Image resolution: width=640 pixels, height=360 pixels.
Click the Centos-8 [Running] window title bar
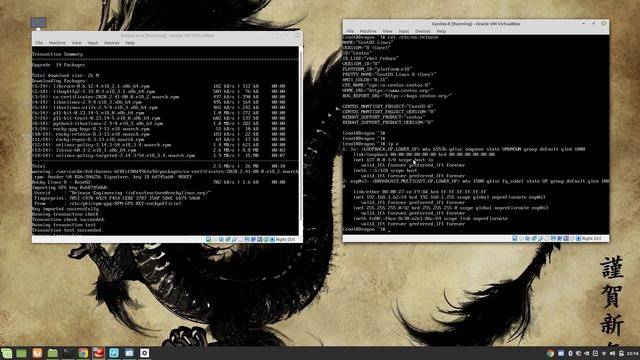(476, 24)
